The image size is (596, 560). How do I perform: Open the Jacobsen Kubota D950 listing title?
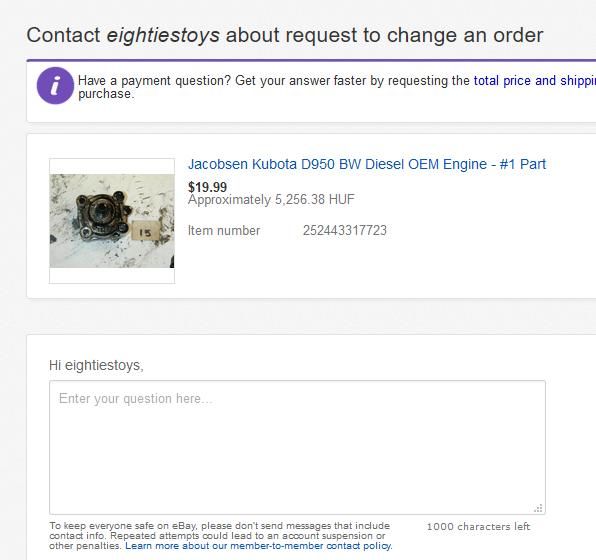tap(367, 164)
